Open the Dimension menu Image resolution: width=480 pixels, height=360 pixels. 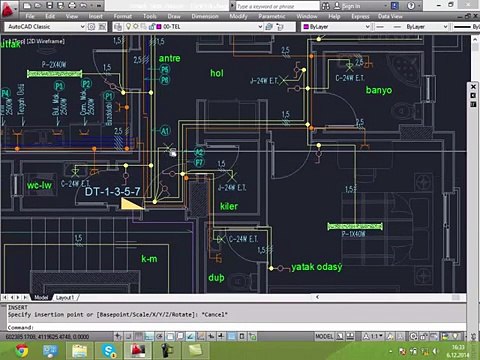(x=205, y=16)
